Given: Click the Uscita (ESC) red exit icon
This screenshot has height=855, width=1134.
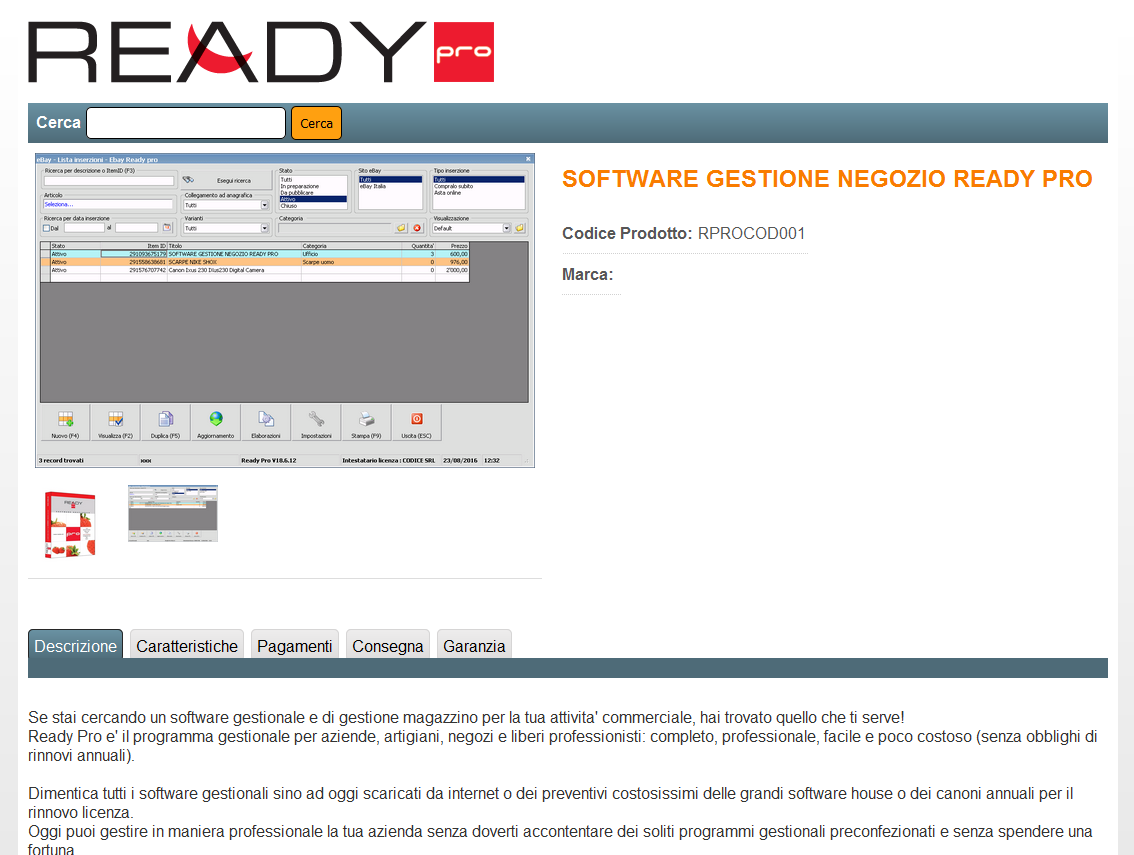Looking at the screenshot, I should click(x=417, y=419).
